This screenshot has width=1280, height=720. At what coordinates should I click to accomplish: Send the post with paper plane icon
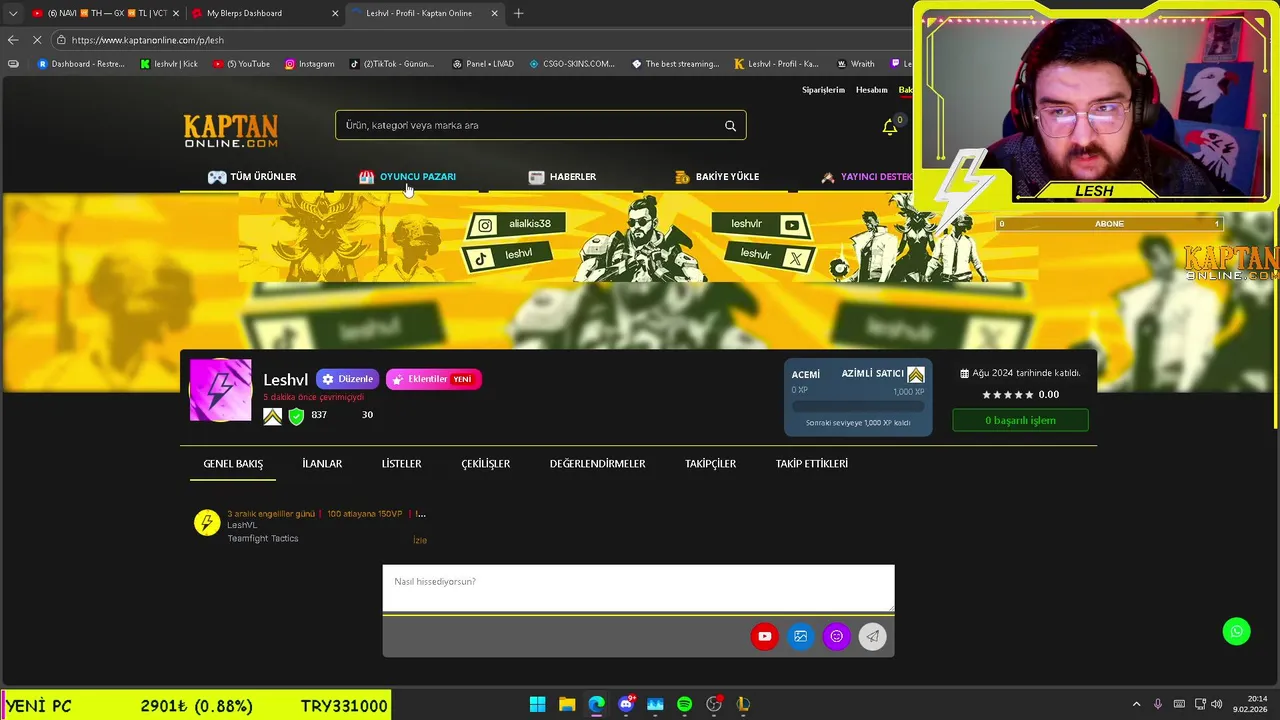[872, 636]
